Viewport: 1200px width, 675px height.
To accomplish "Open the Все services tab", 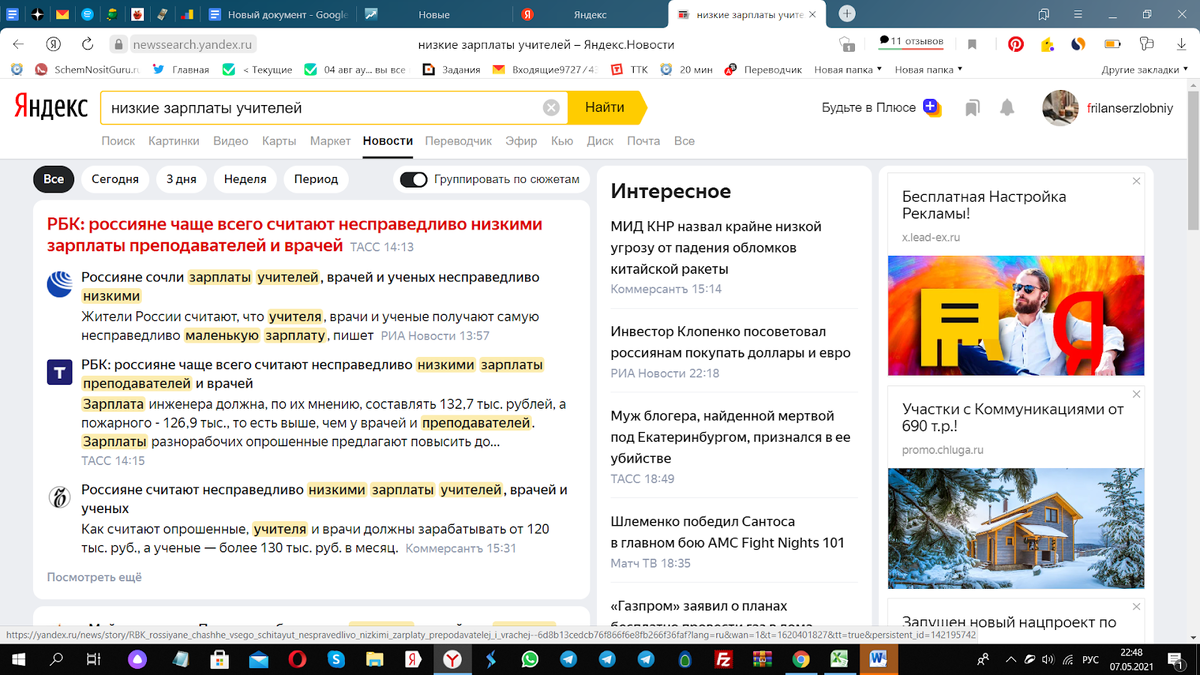I will click(x=684, y=141).
